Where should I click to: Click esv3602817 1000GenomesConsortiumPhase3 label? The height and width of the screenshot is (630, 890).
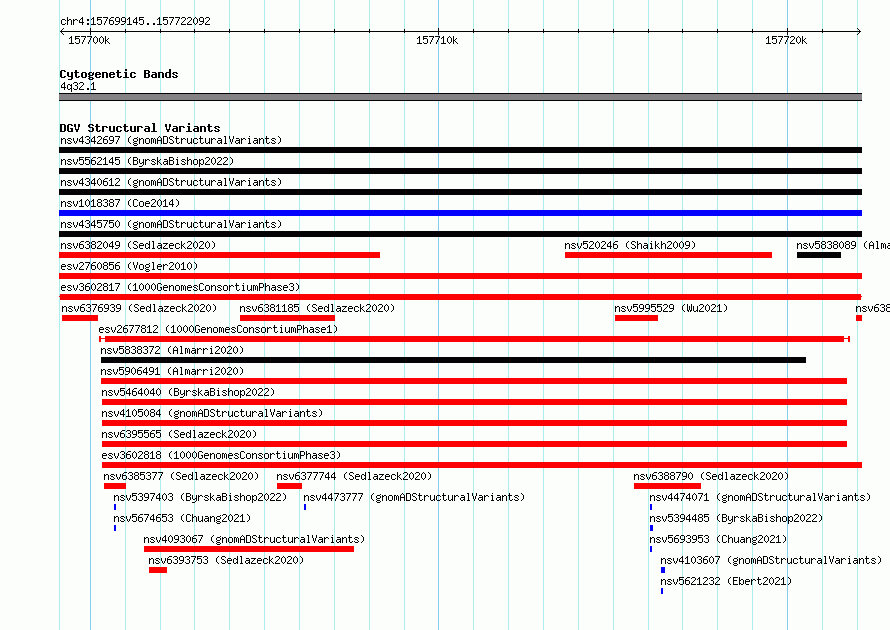180,287
